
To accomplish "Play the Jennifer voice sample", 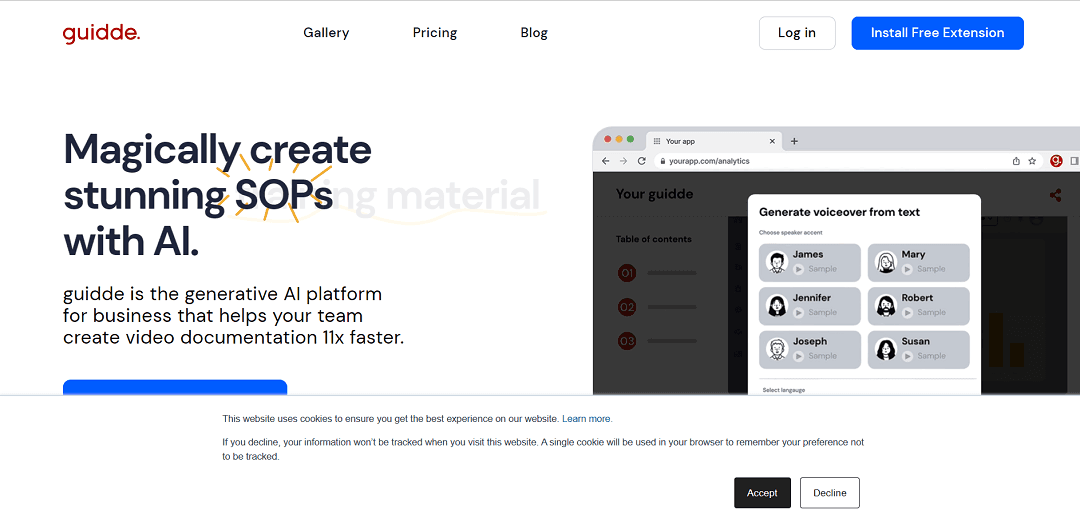I will [x=799, y=313].
